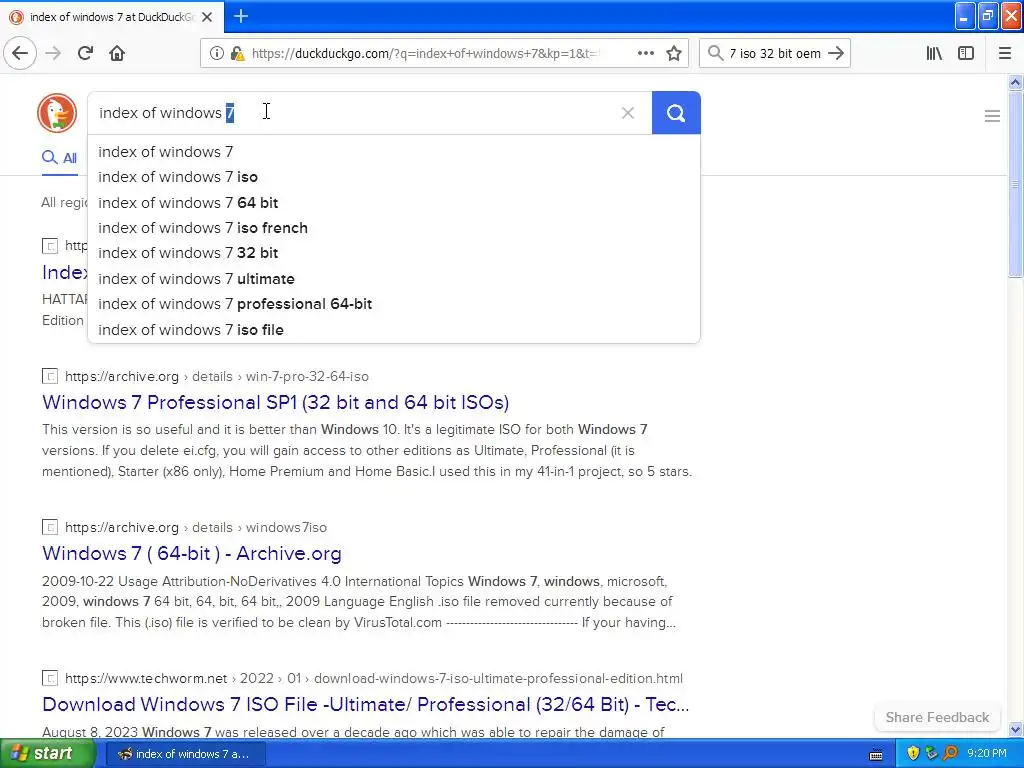The image size is (1024, 768).
Task: Open the browser home page
Action: coord(117,54)
